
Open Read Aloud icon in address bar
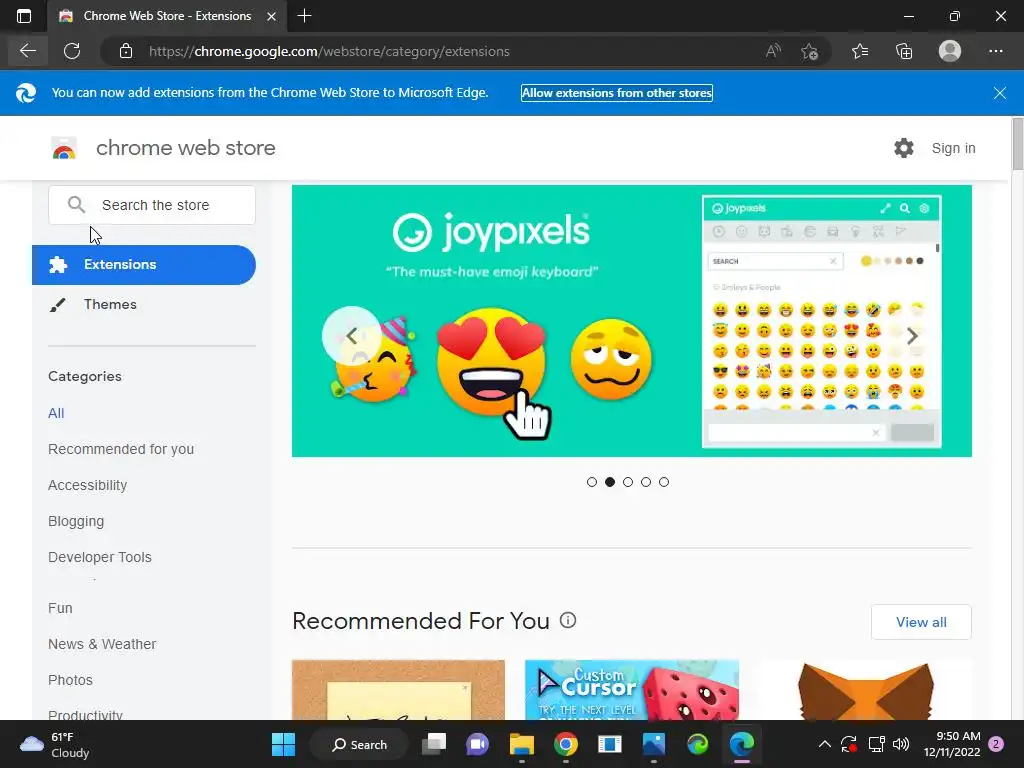tap(773, 51)
